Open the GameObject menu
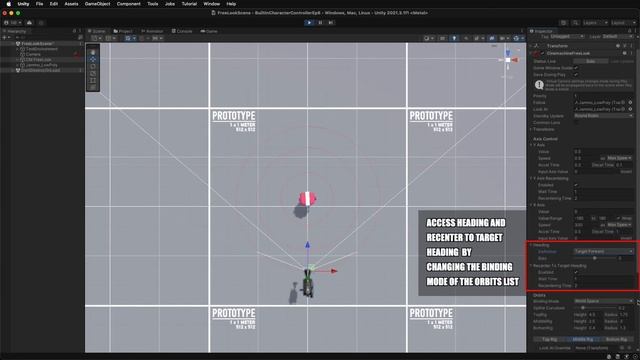The width and height of the screenshot is (640, 360). tap(97, 4)
